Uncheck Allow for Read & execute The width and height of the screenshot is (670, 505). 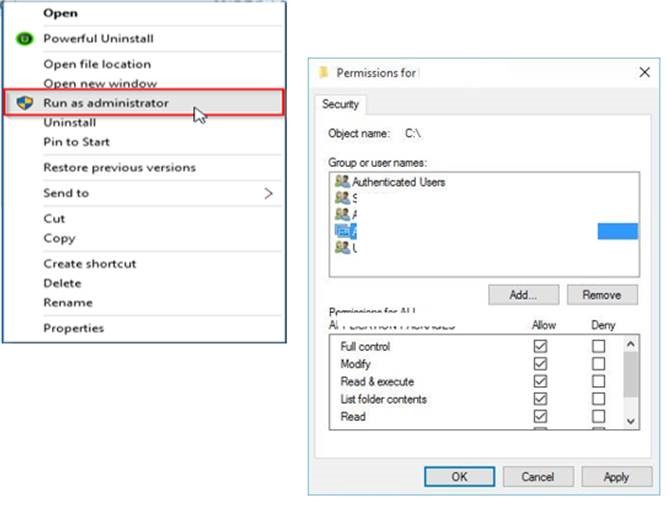pos(540,381)
